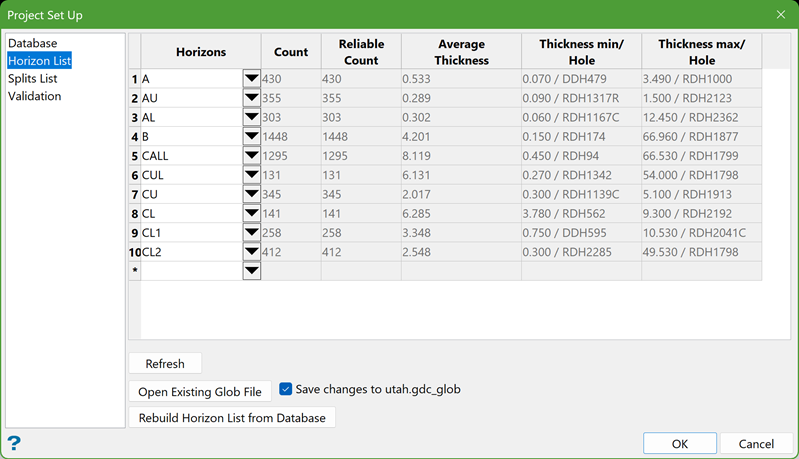
Task: Click the Refresh button
Action: (x=165, y=364)
